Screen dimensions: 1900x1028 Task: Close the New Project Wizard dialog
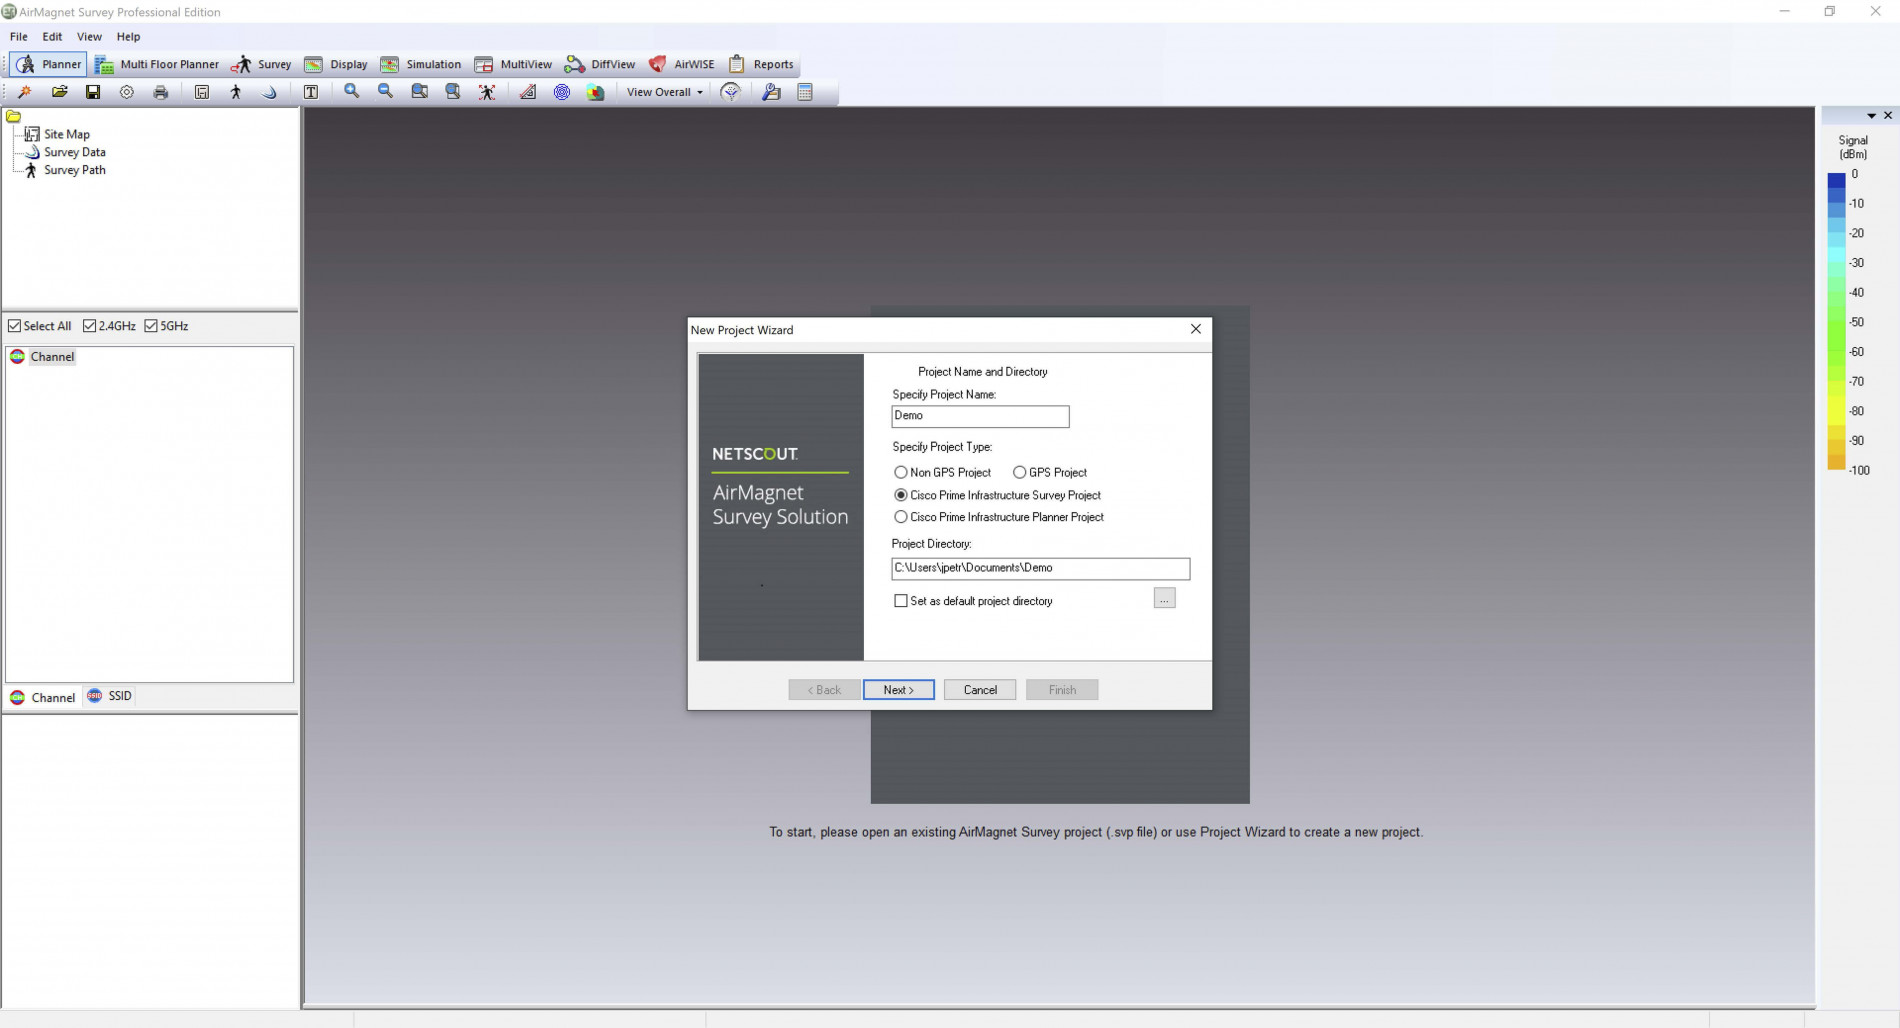click(1196, 329)
